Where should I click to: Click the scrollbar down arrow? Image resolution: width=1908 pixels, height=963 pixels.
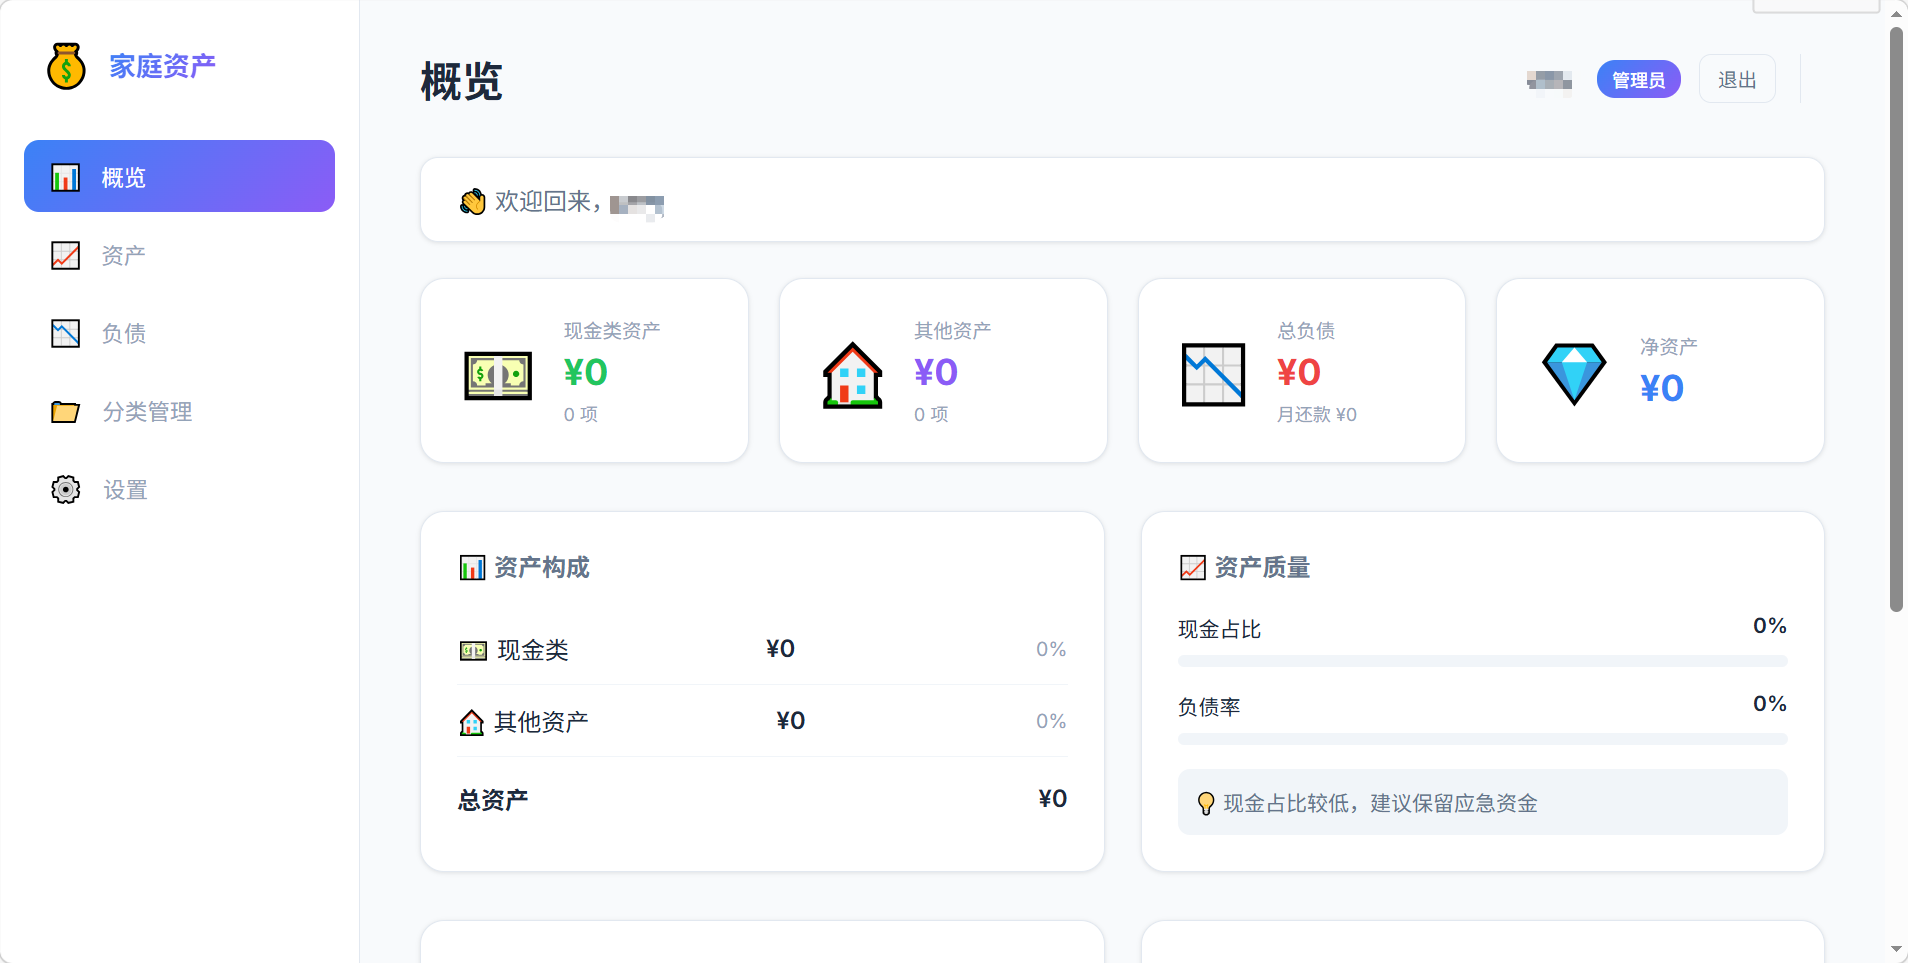(1896, 950)
